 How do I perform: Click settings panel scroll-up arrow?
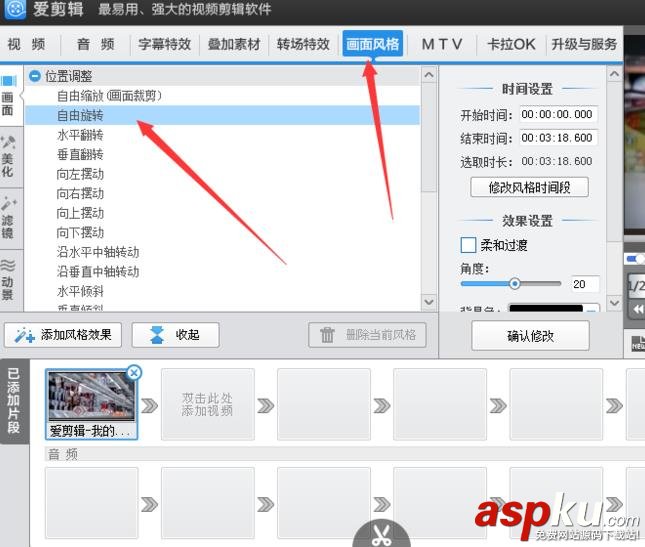(614, 74)
